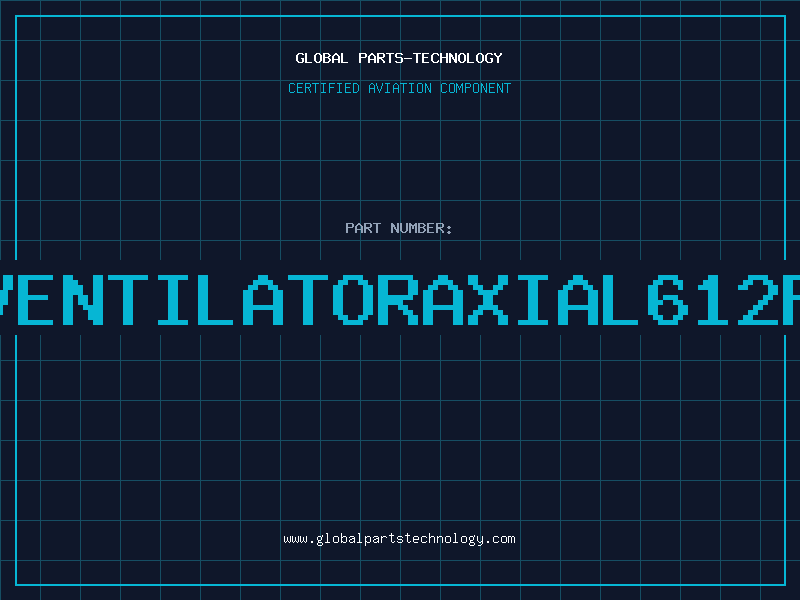Click the PART NUMBER: label
Viewport: 800px width, 600px height.
coord(399,228)
